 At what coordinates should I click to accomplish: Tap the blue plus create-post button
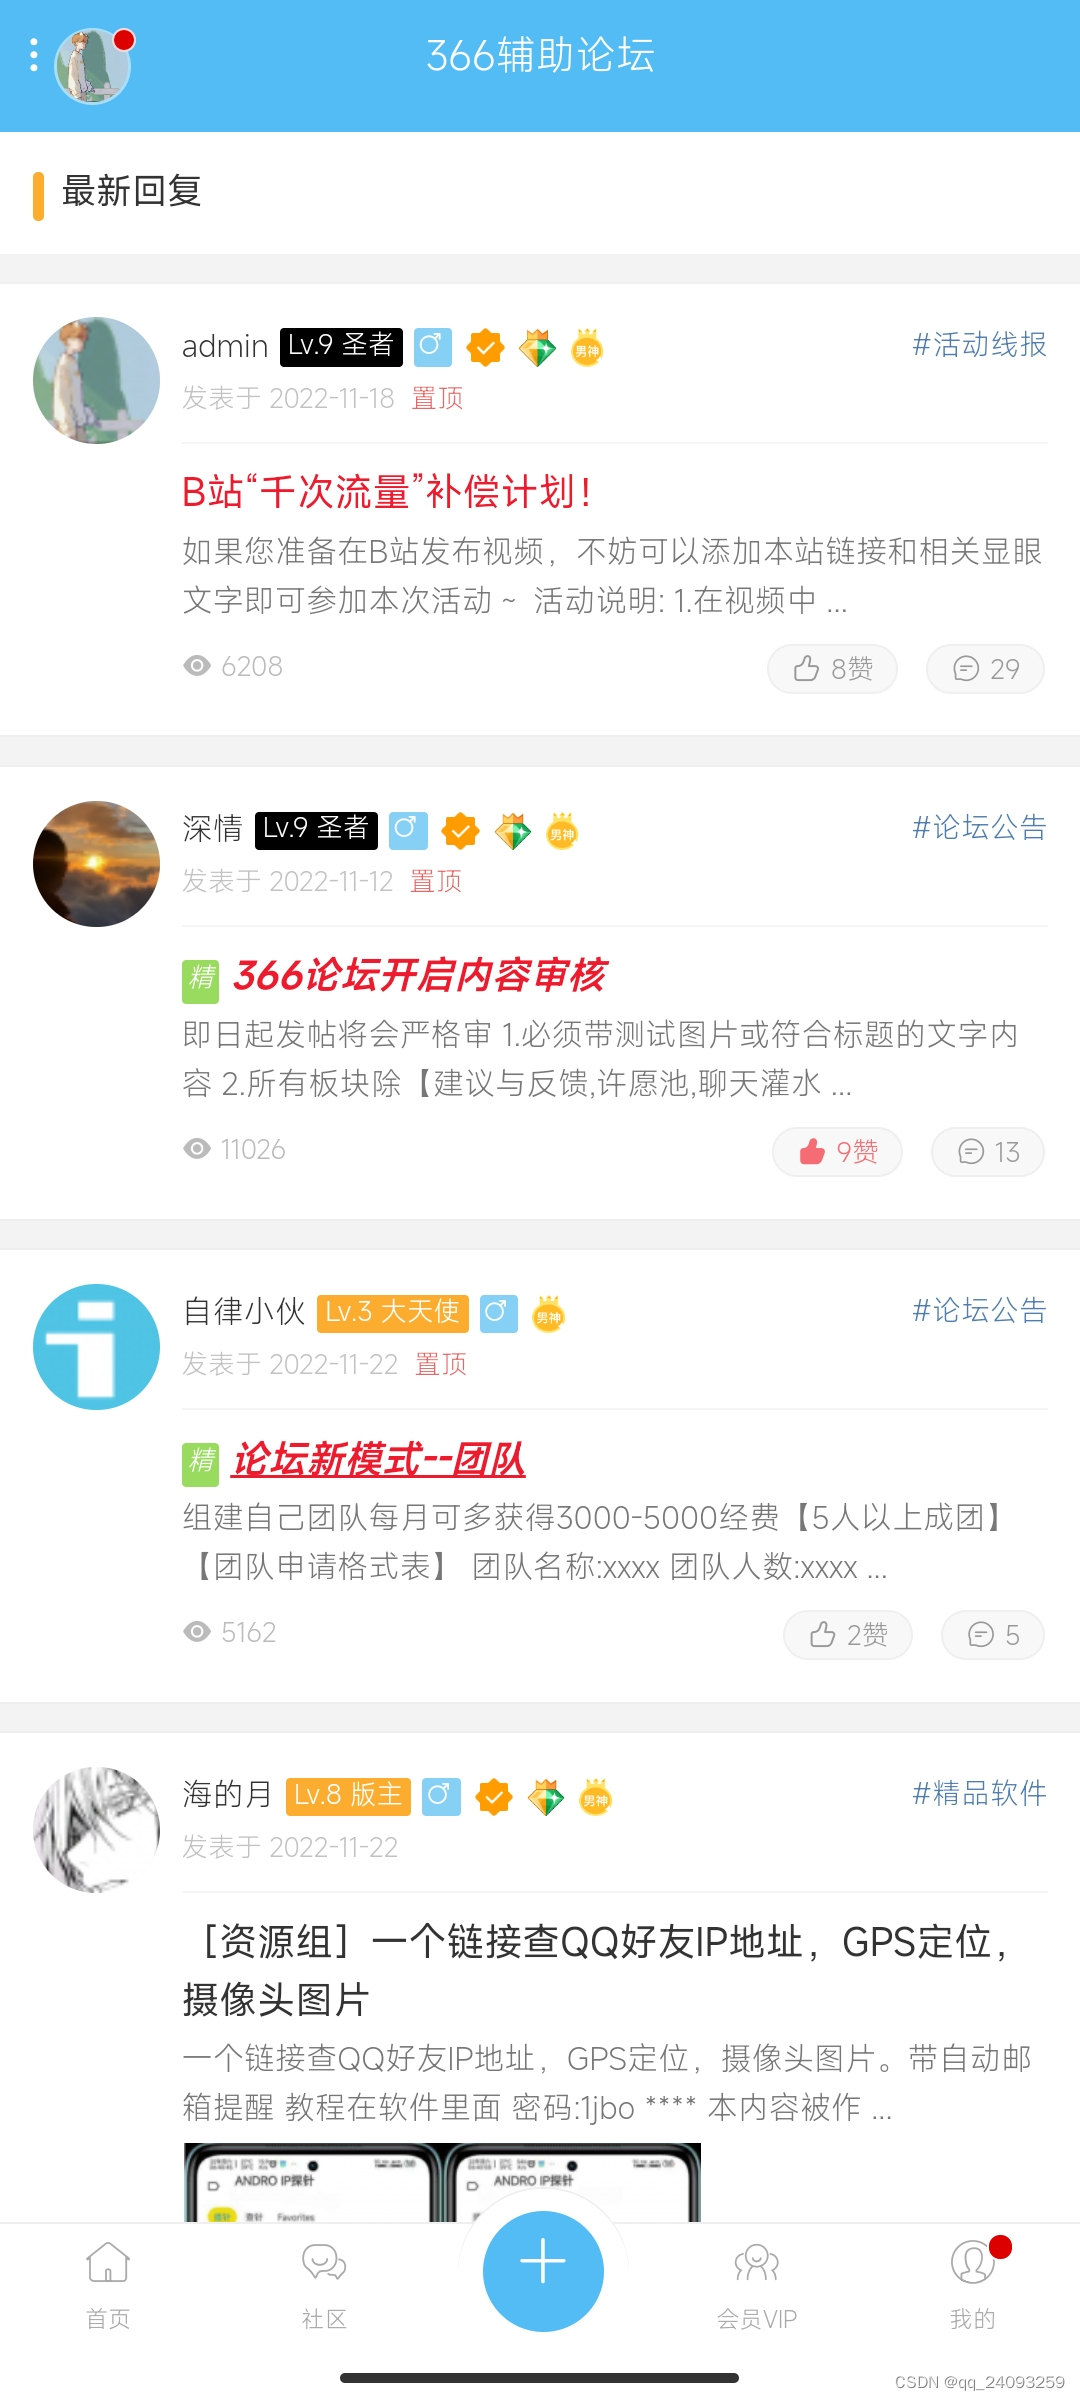pos(543,2270)
